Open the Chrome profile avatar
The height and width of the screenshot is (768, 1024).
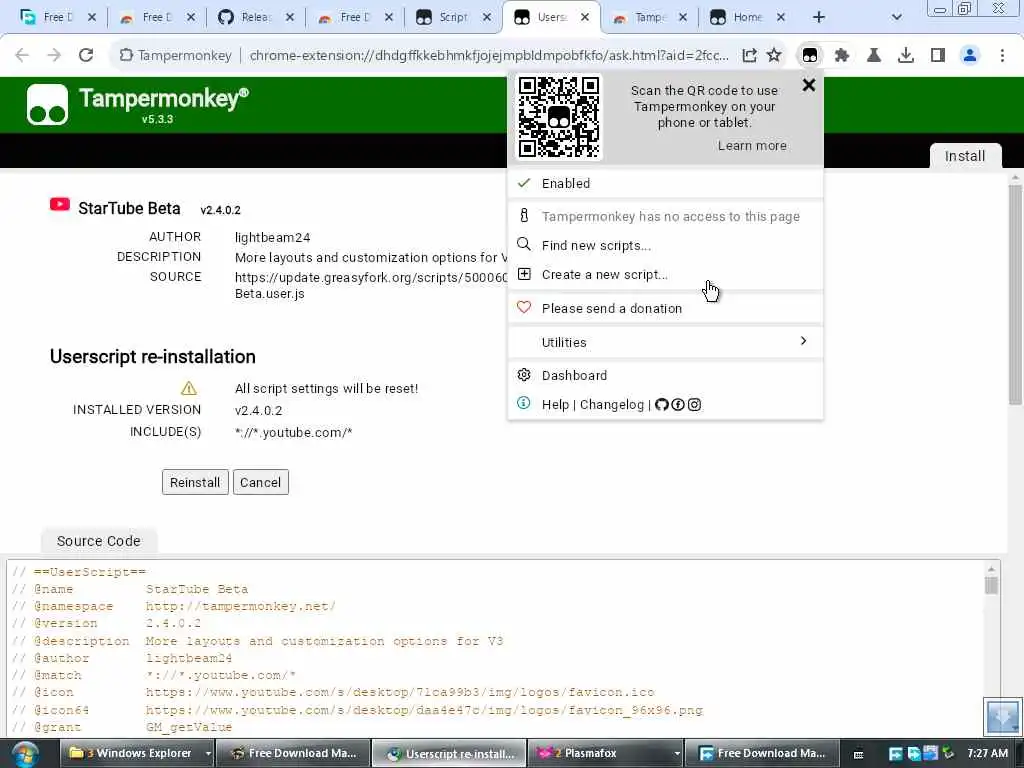pos(970,56)
